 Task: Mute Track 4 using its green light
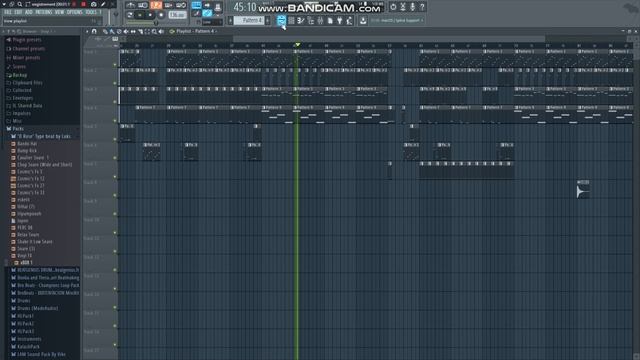(x=115, y=121)
